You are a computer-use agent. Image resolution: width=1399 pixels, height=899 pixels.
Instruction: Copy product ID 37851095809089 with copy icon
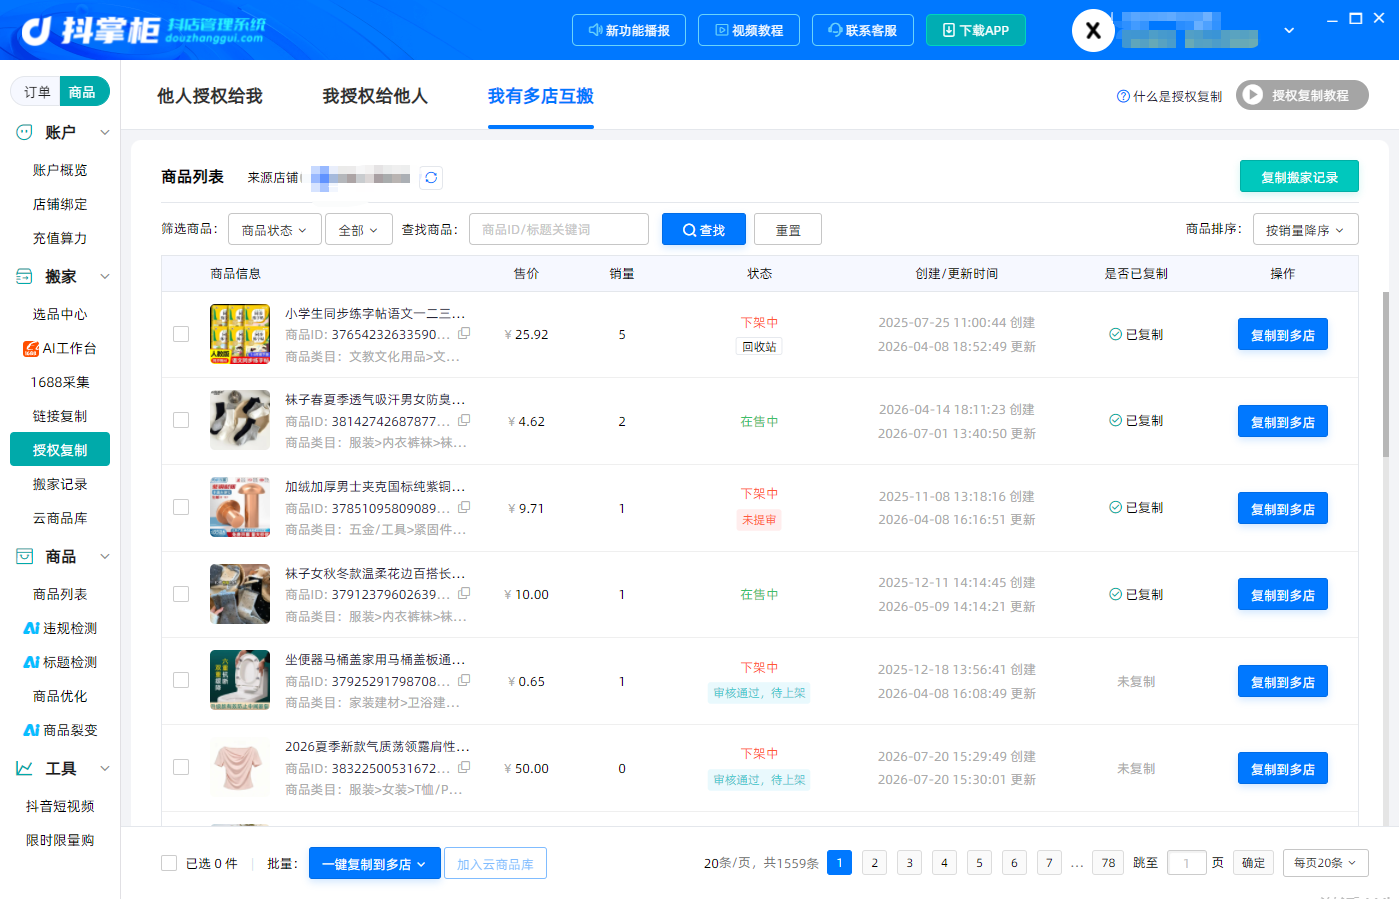click(x=464, y=508)
